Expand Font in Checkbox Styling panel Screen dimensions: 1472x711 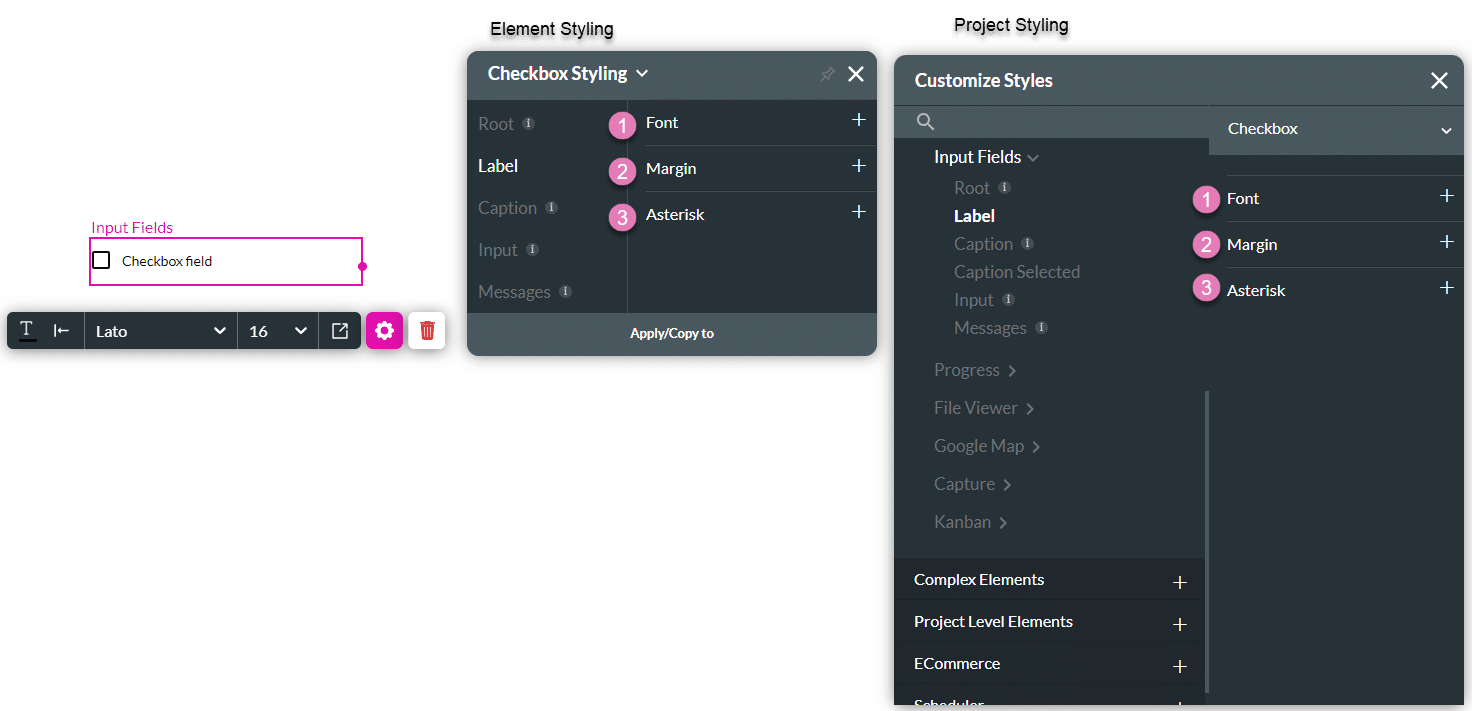pyautogui.click(x=858, y=121)
